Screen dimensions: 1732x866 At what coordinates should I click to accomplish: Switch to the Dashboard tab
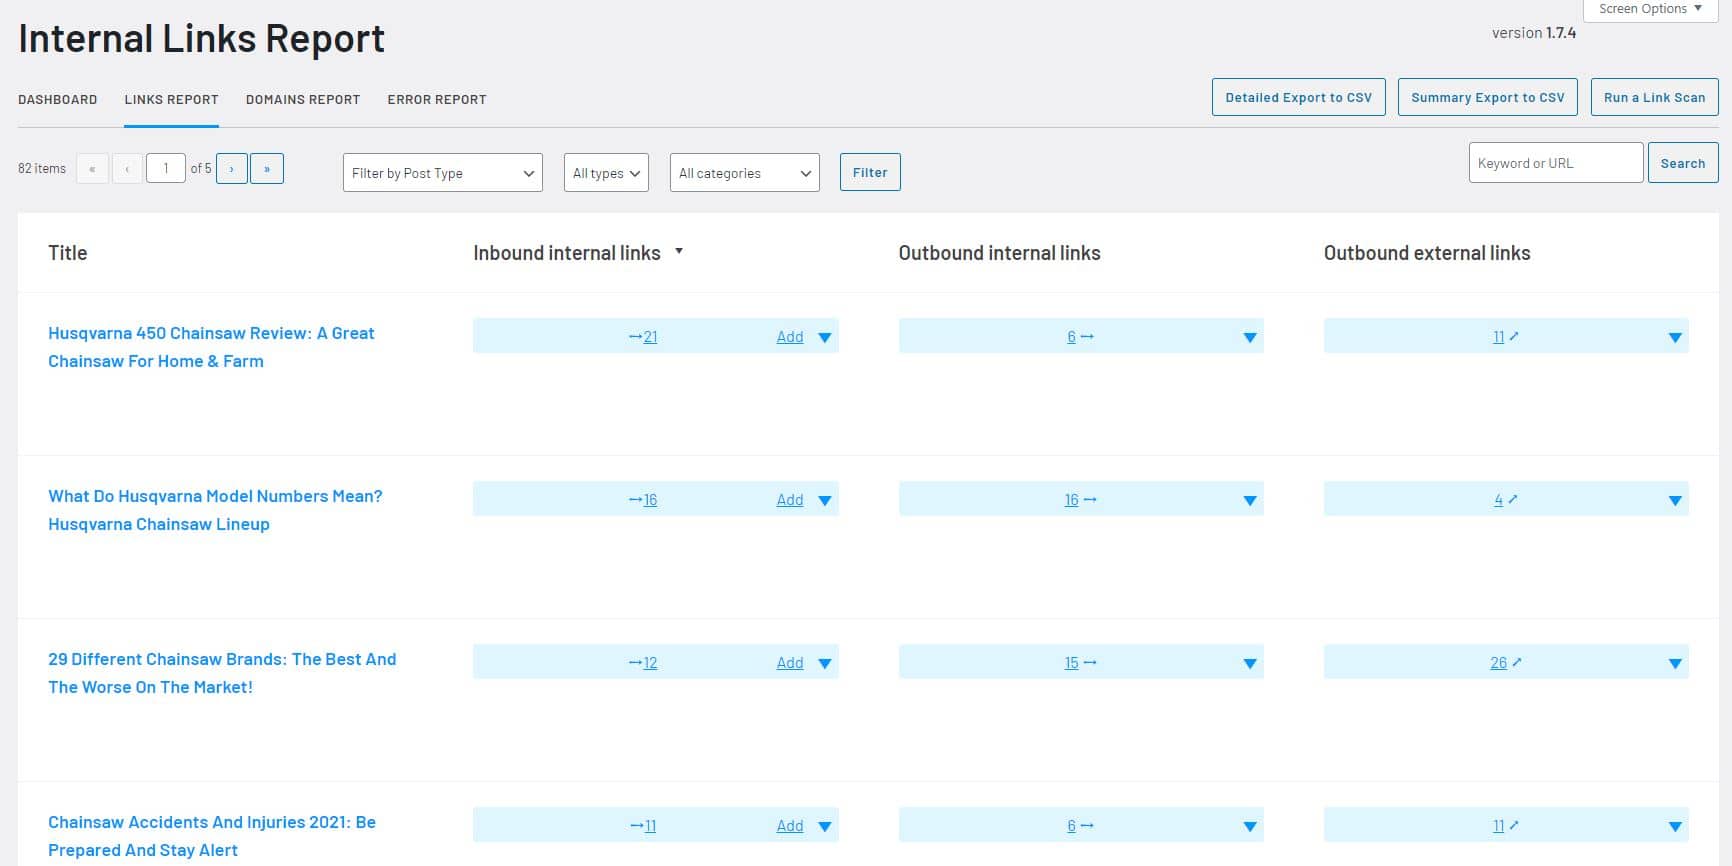[x=58, y=99]
